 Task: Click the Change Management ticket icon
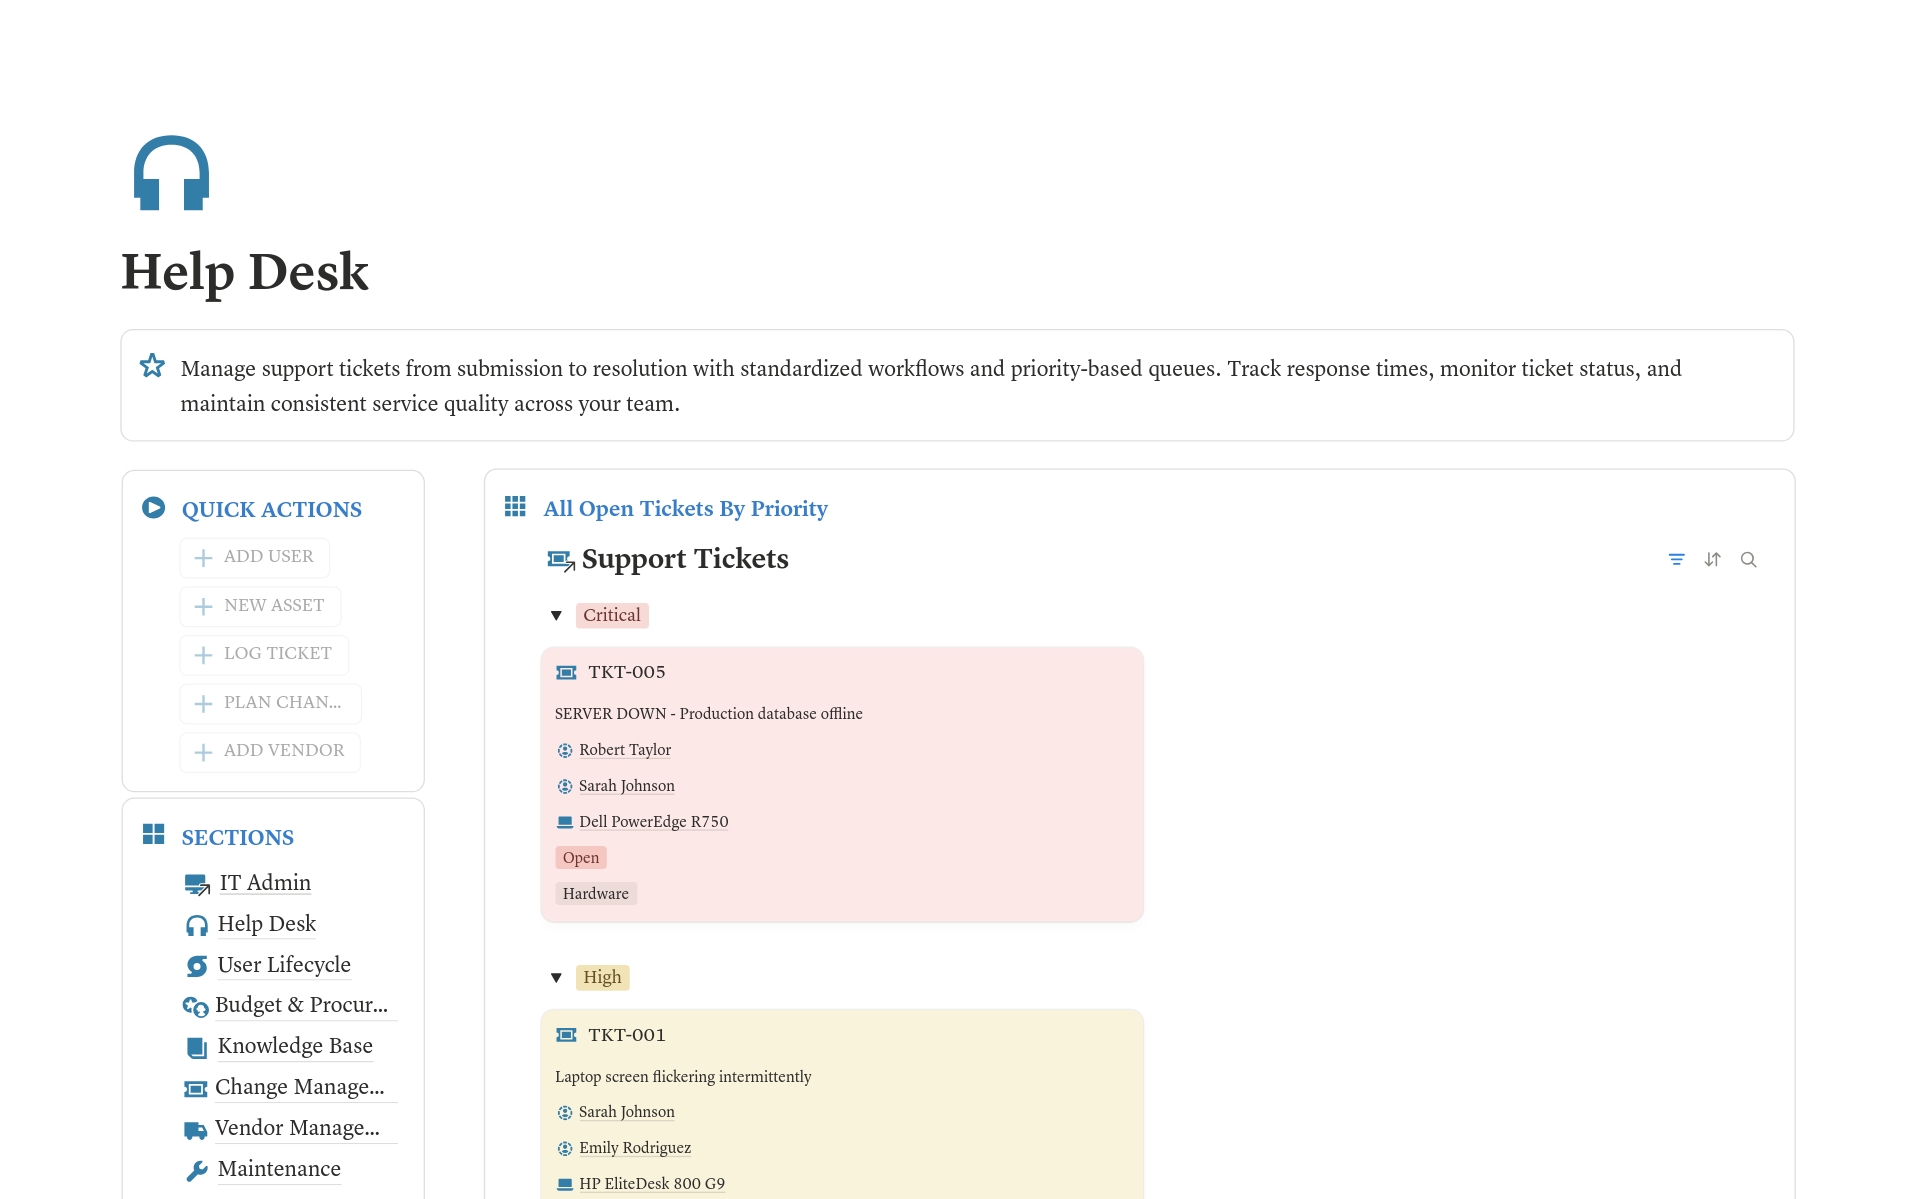195,1088
